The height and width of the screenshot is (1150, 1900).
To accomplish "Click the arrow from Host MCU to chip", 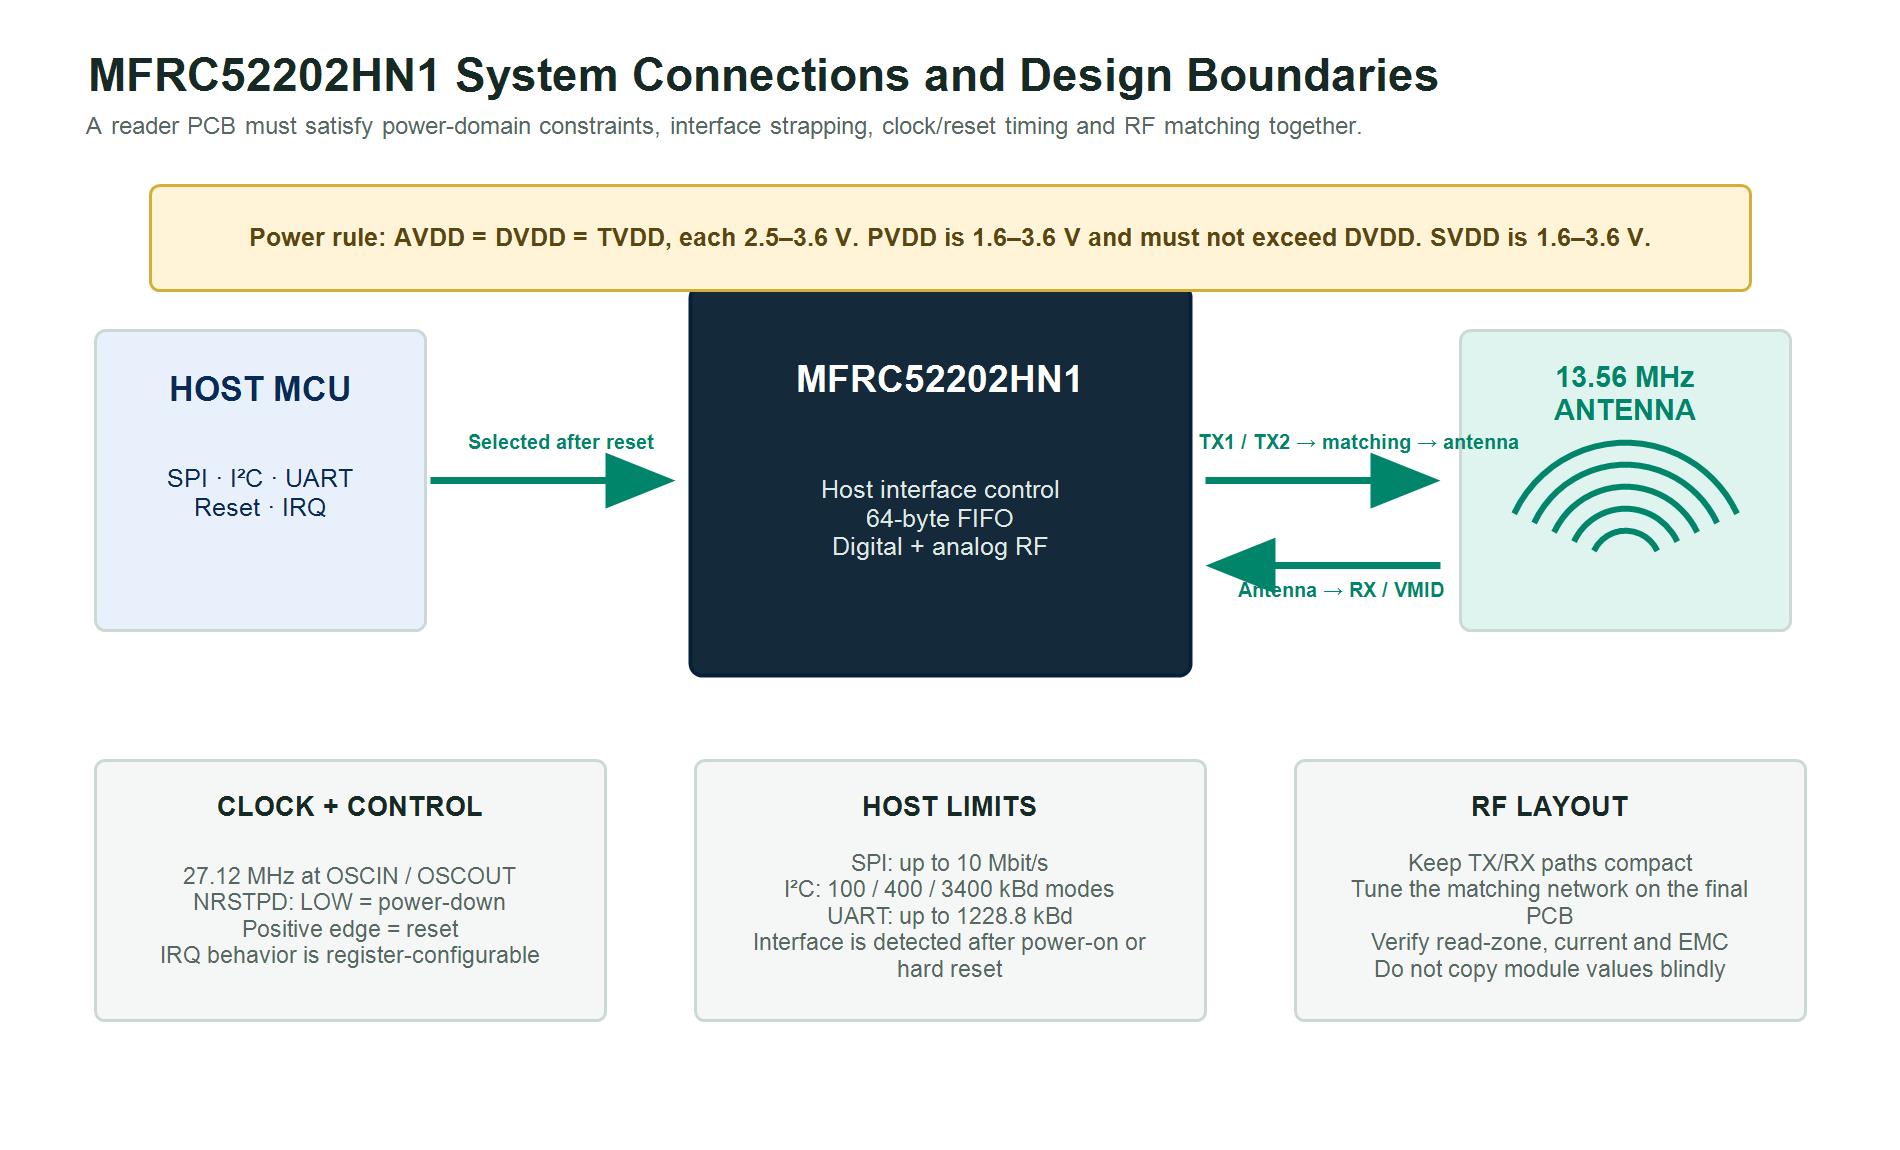I will 552,480.
